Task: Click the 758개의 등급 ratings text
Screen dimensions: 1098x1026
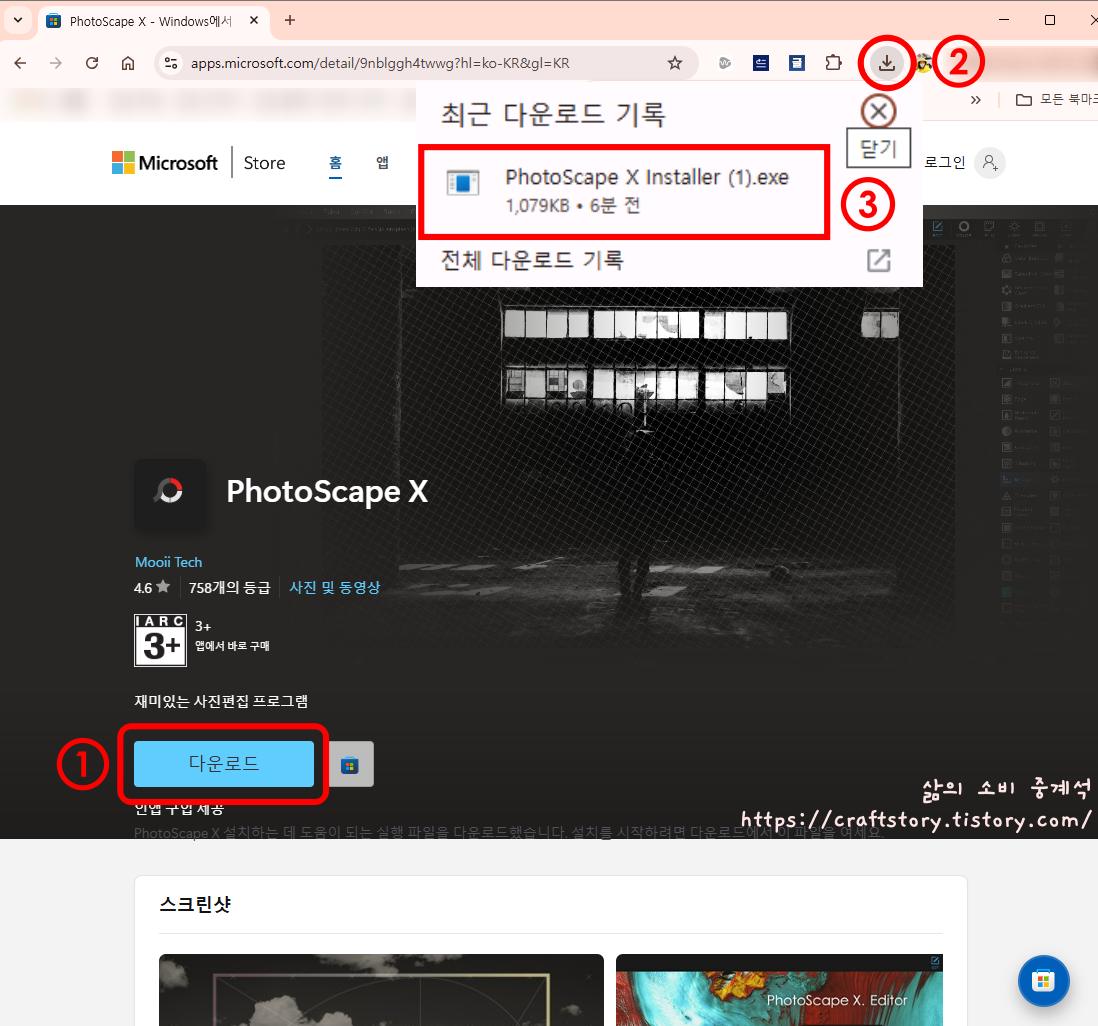Action: point(229,587)
